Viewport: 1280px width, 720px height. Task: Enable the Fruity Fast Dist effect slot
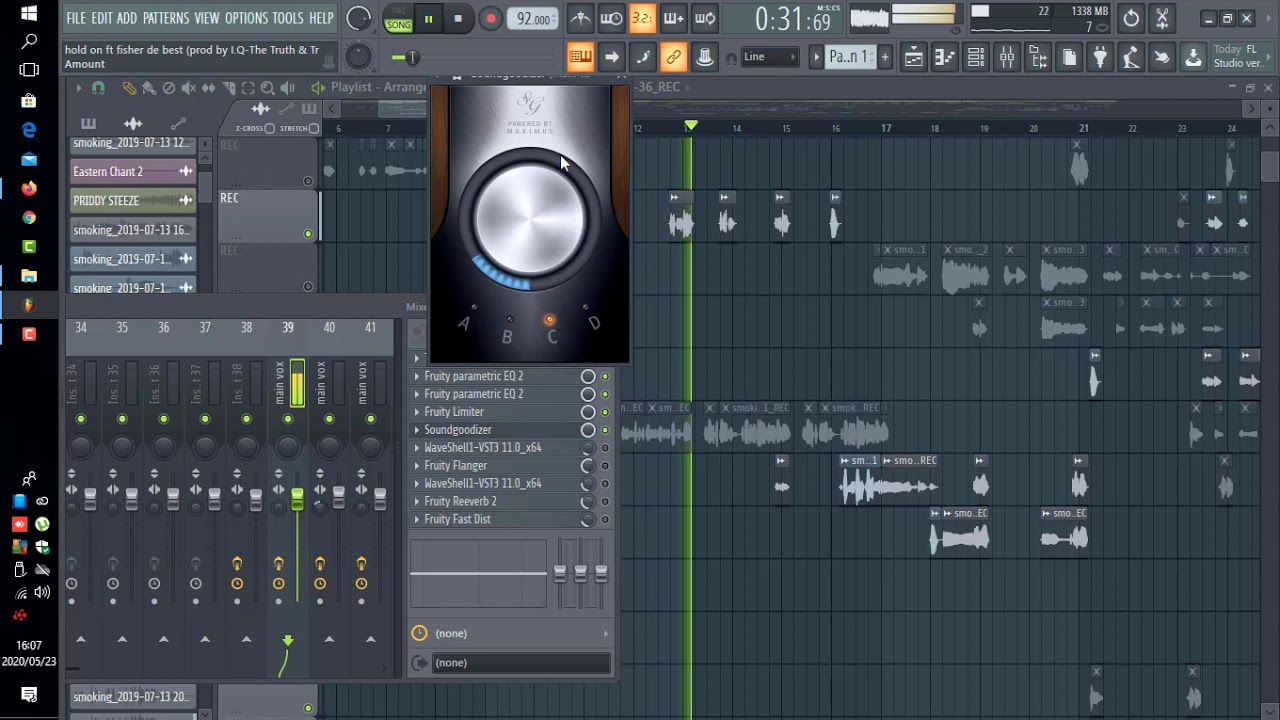pos(604,520)
